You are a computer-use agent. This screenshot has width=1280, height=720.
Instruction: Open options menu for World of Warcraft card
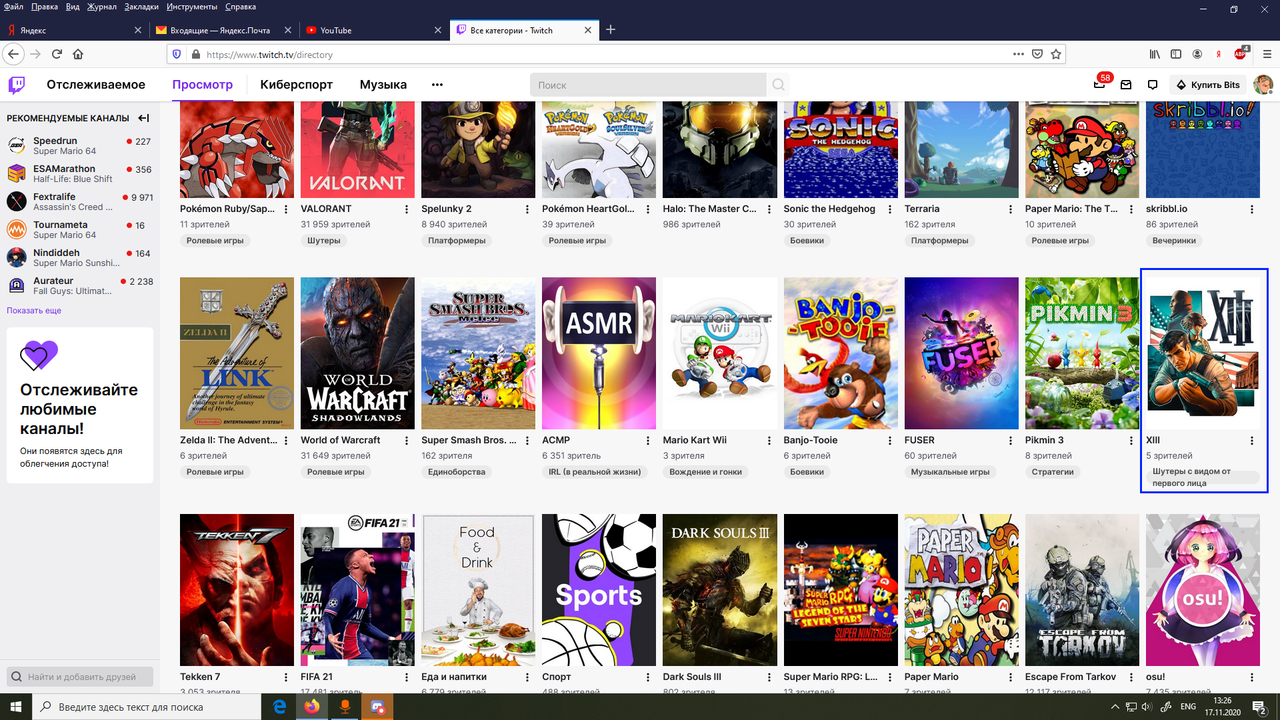(x=407, y=440)
